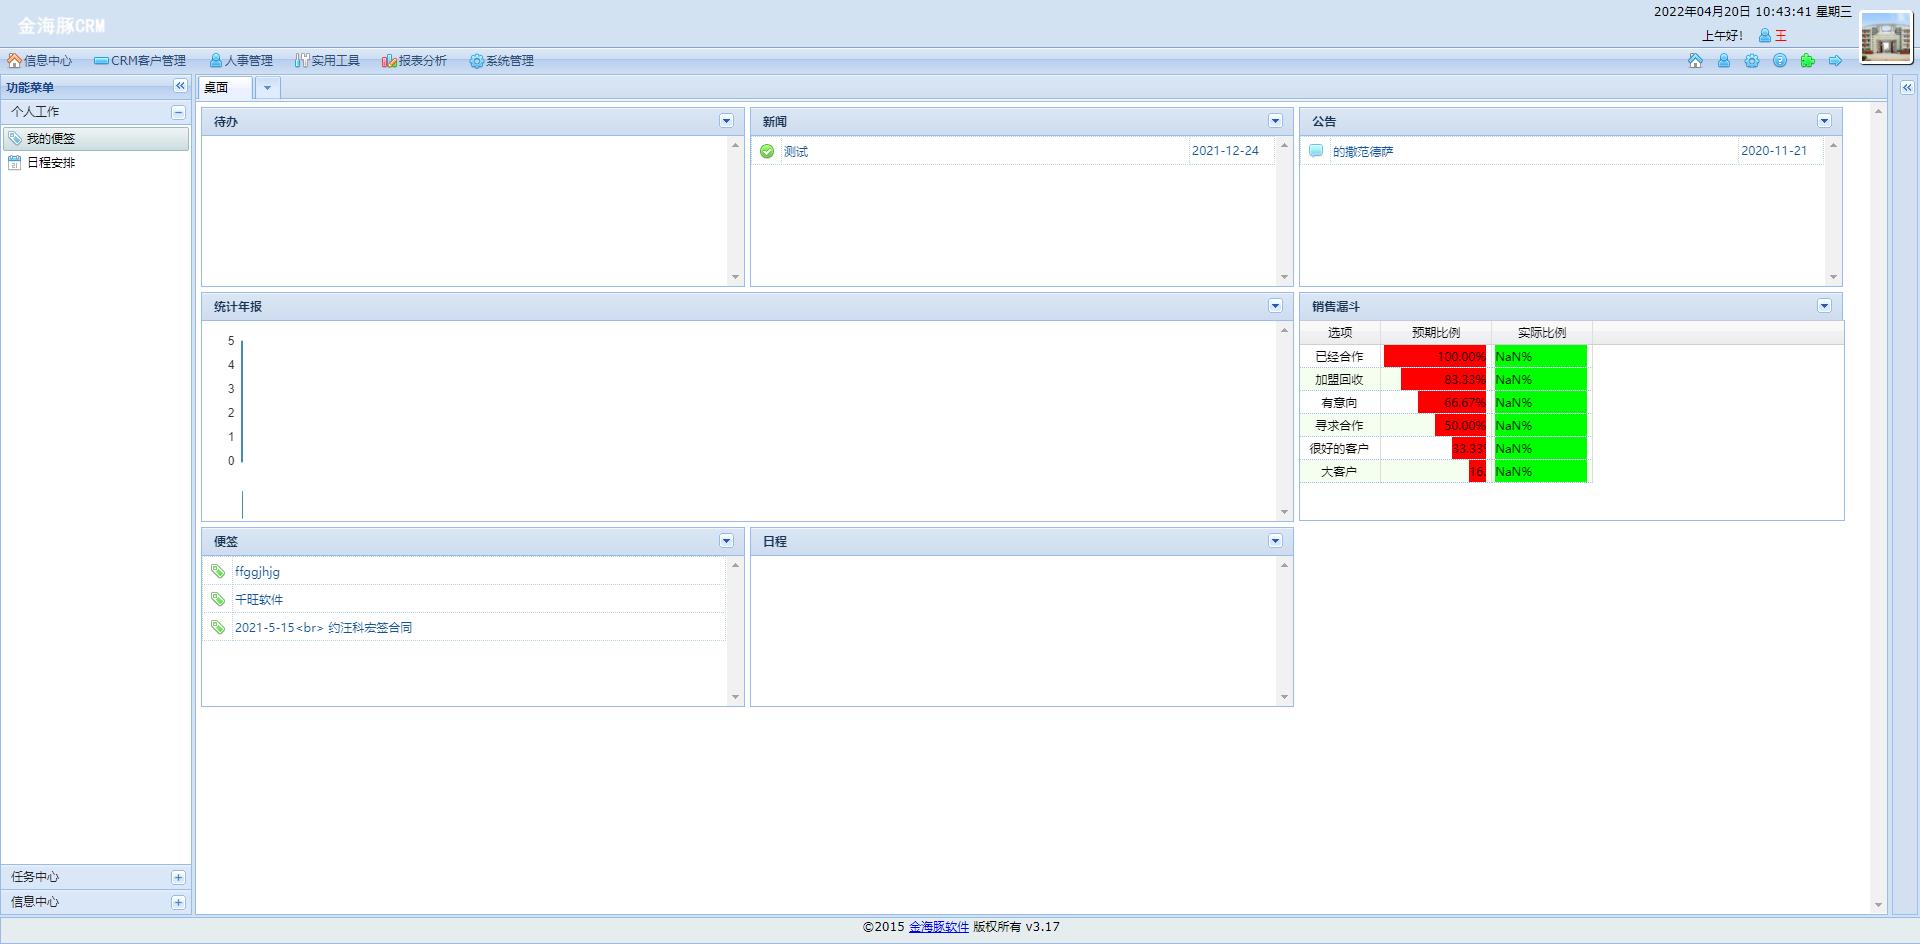Click the 金海豚软件 footer link

pos(938,927)
